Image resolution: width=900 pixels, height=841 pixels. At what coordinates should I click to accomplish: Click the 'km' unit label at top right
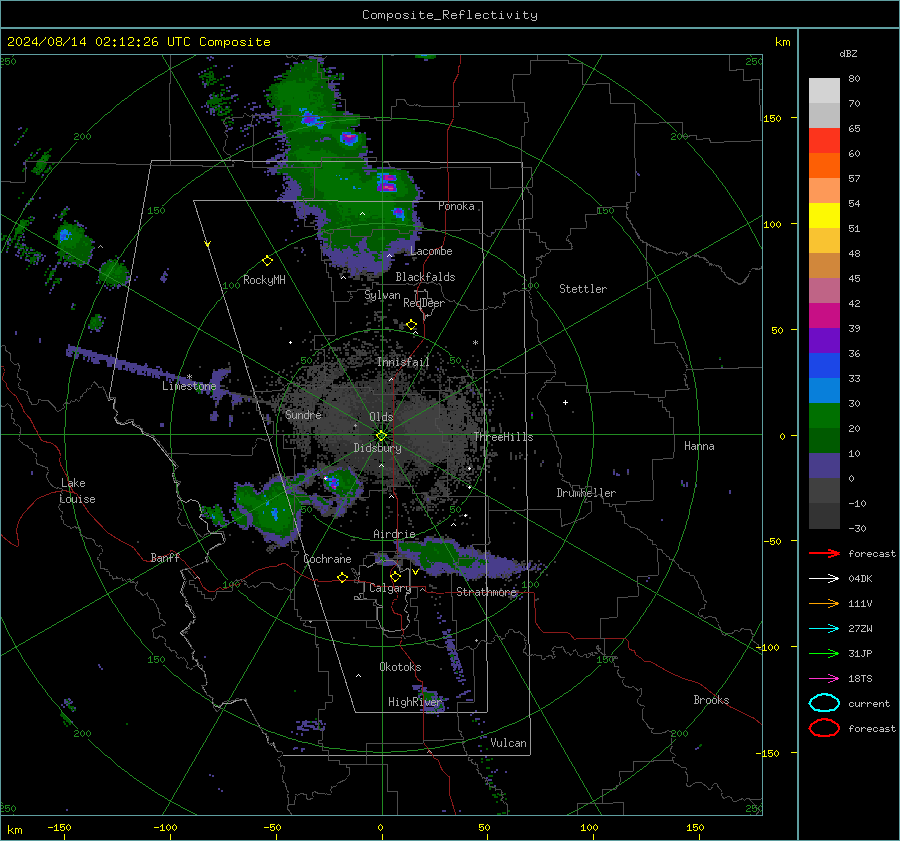tap(782, 42)
